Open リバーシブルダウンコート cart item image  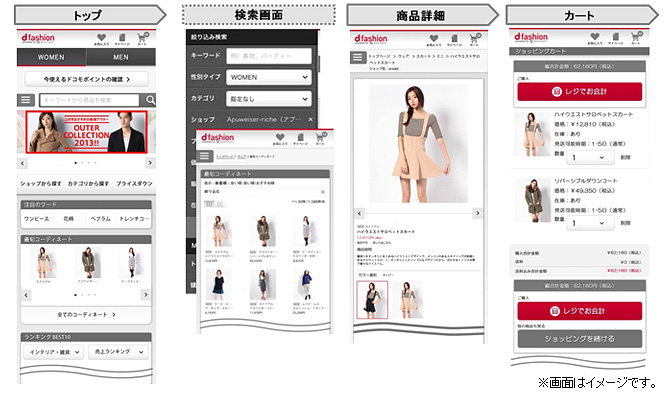(531, 201)
